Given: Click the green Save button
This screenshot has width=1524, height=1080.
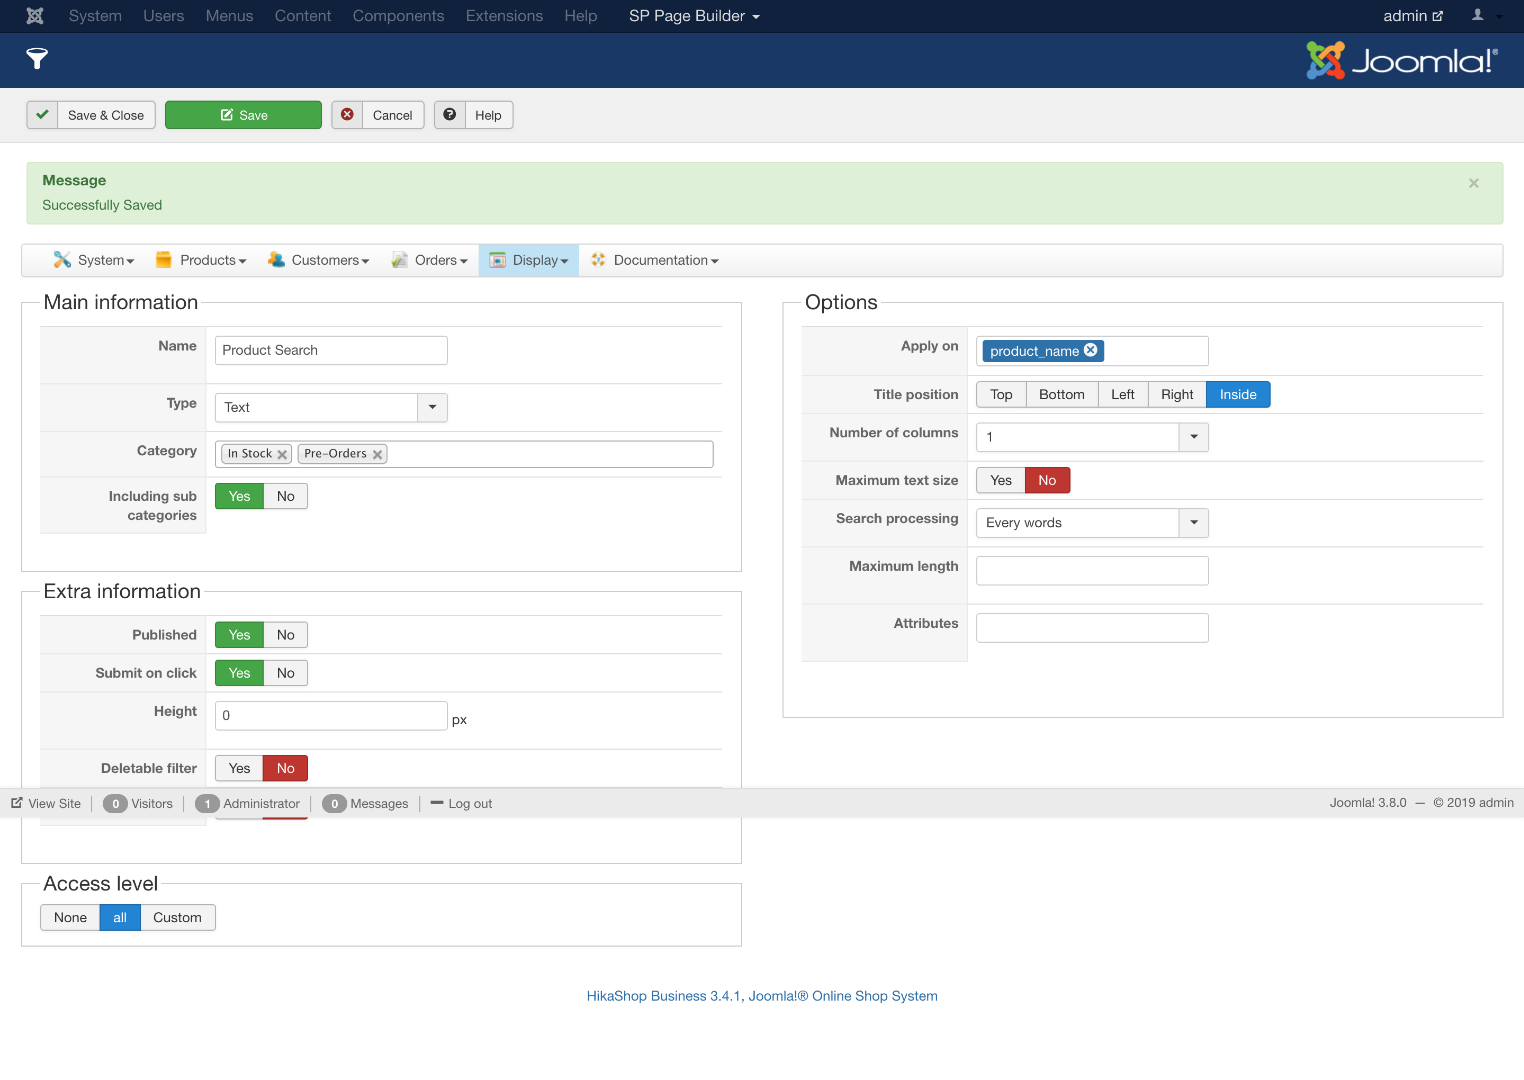Looking at the screenshot, I should (244, 115).
